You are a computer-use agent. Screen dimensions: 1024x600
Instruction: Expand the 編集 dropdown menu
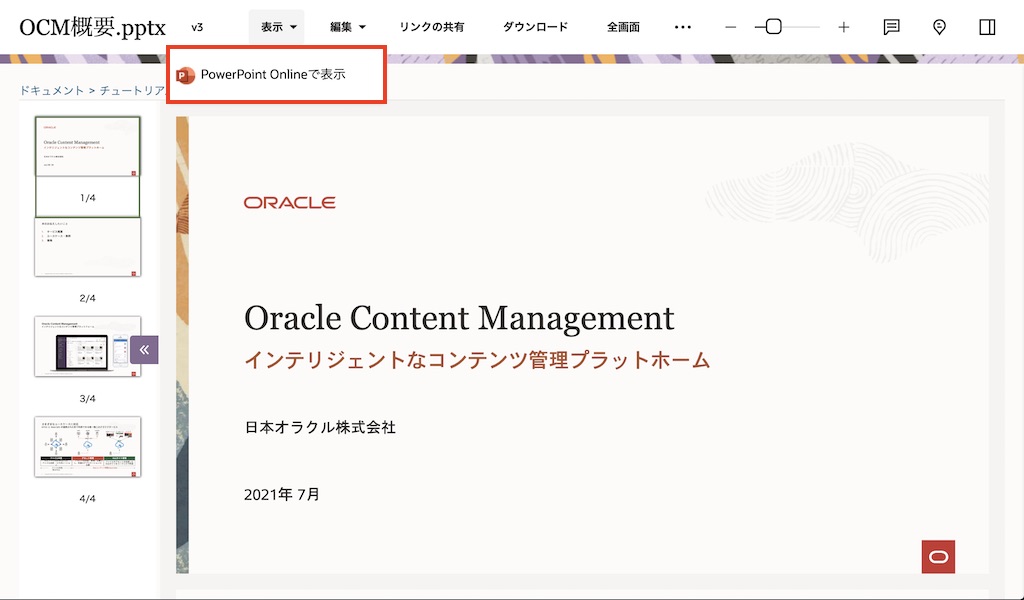coord(348,27)
